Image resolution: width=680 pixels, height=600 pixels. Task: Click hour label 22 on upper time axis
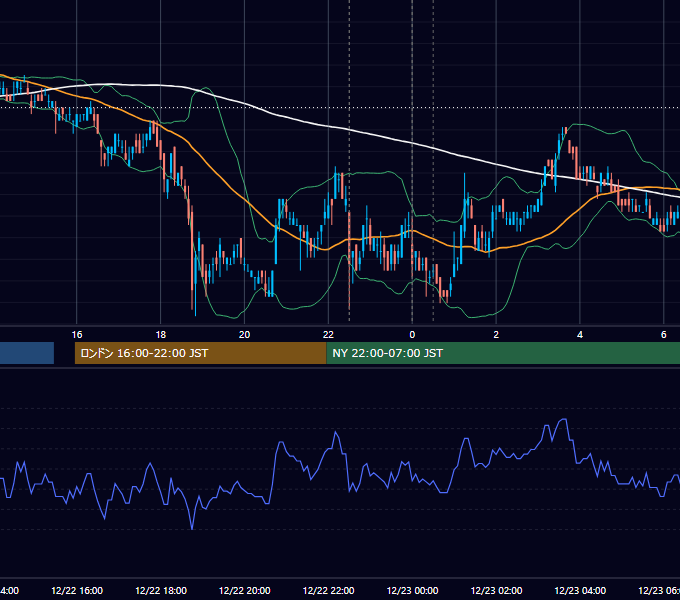tap(328, 335)
